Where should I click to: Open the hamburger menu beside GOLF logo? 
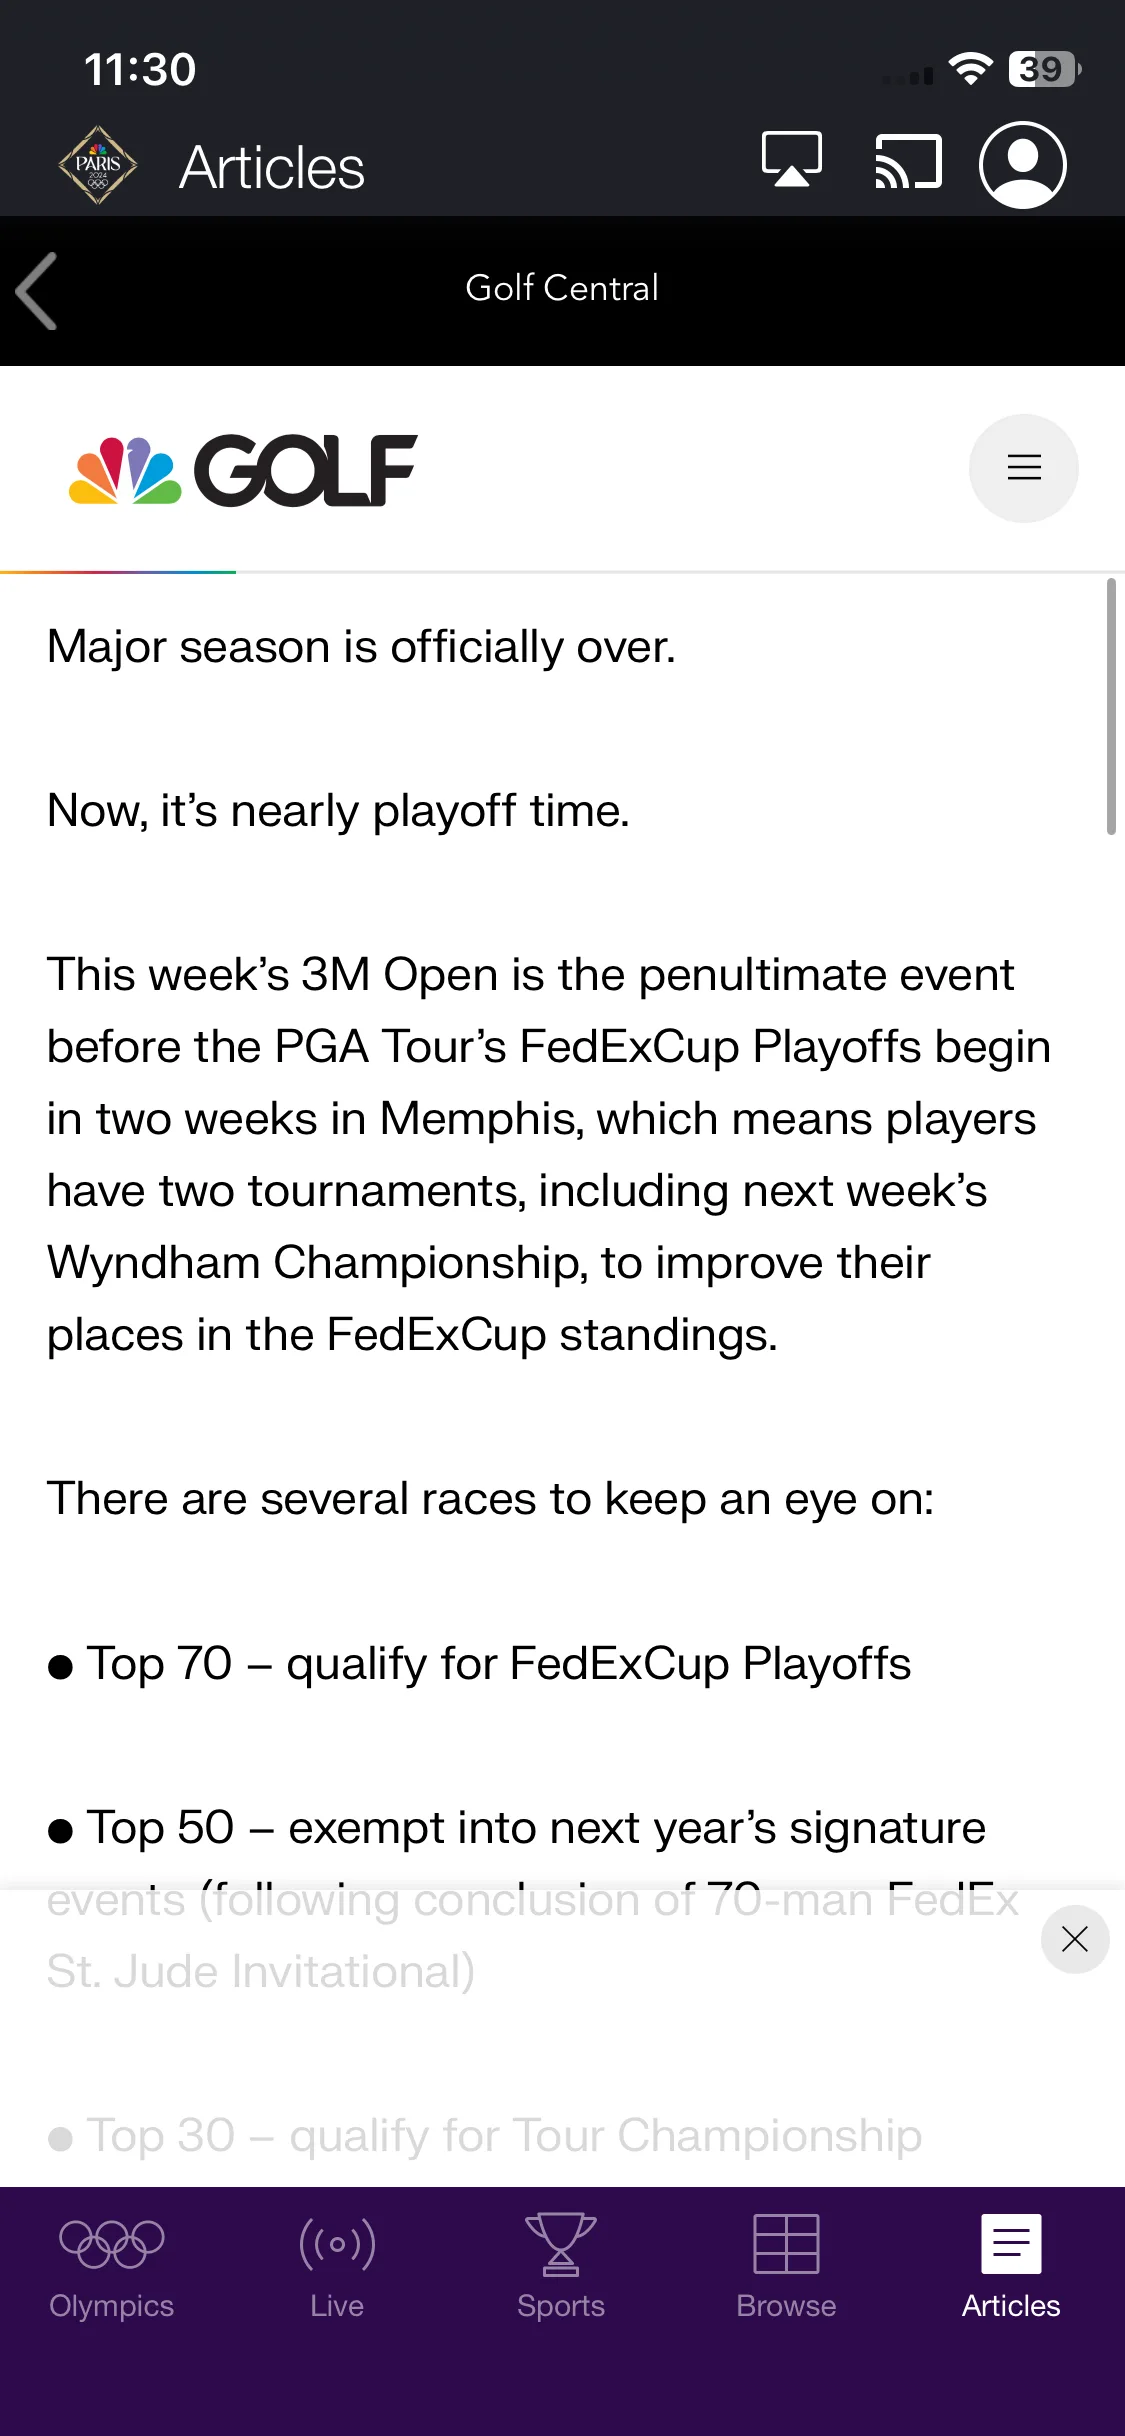1023,467
